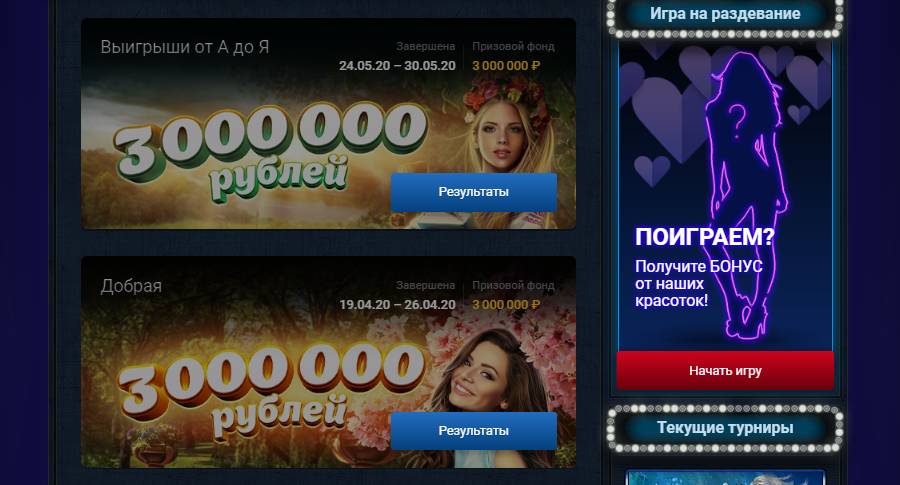The height and width of the screenshot is (485, 900).
Task: Click the green 3 000 000 рублей graphic
Action: 270,150
